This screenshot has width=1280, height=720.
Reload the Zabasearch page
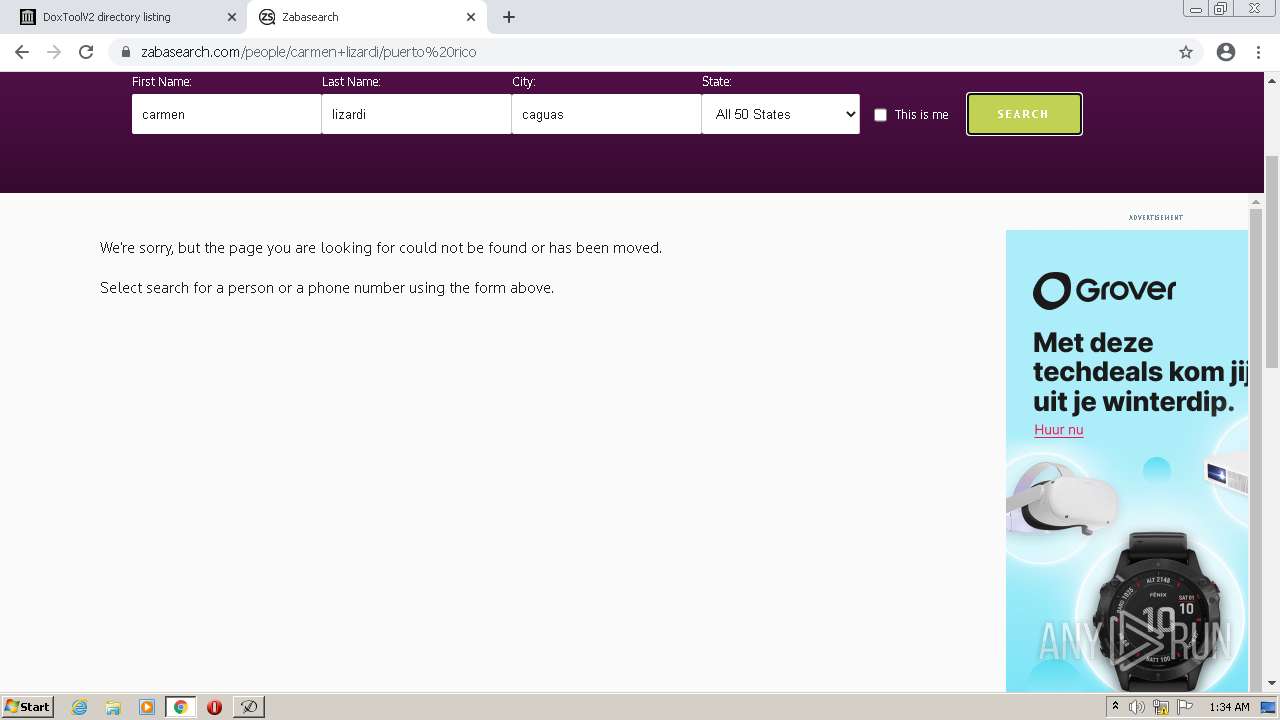point(86,52)
